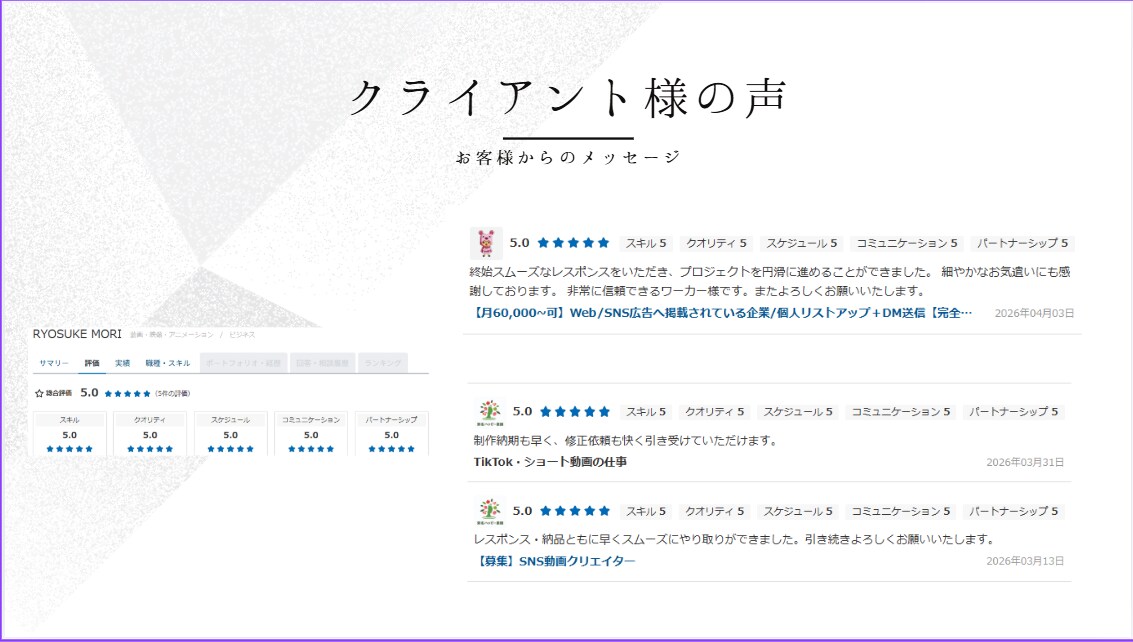Click the コミュニケーション 5 tag in first review
Viewport: 1133px width, 642px height.
(x=907, y=244)
